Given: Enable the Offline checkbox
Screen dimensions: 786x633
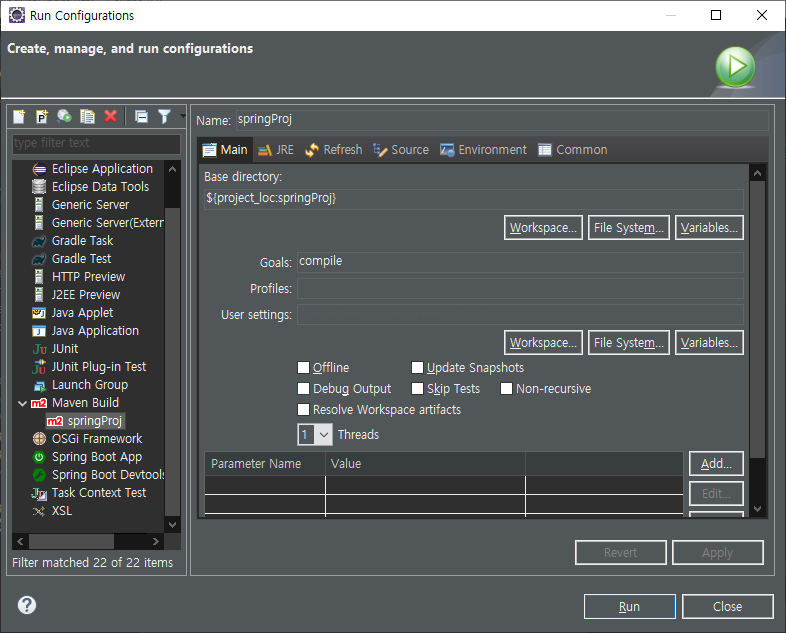Looking at the screenshot, I should [x=303, y=368].
